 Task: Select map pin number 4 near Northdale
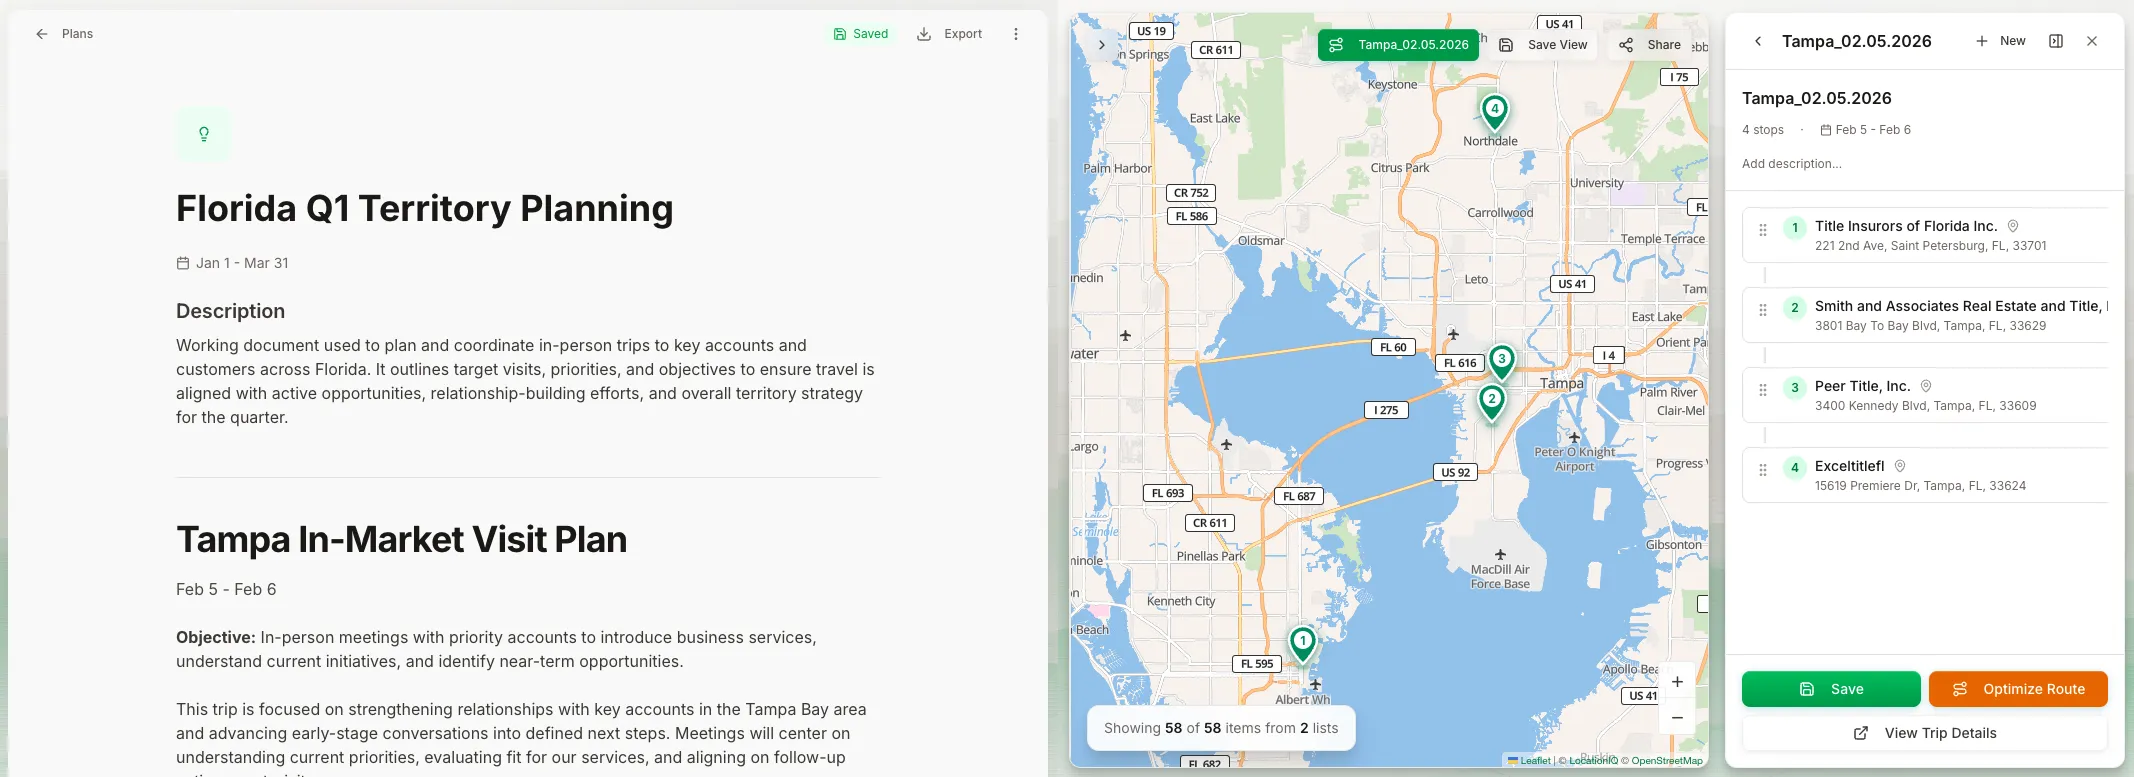point(1494,112)
